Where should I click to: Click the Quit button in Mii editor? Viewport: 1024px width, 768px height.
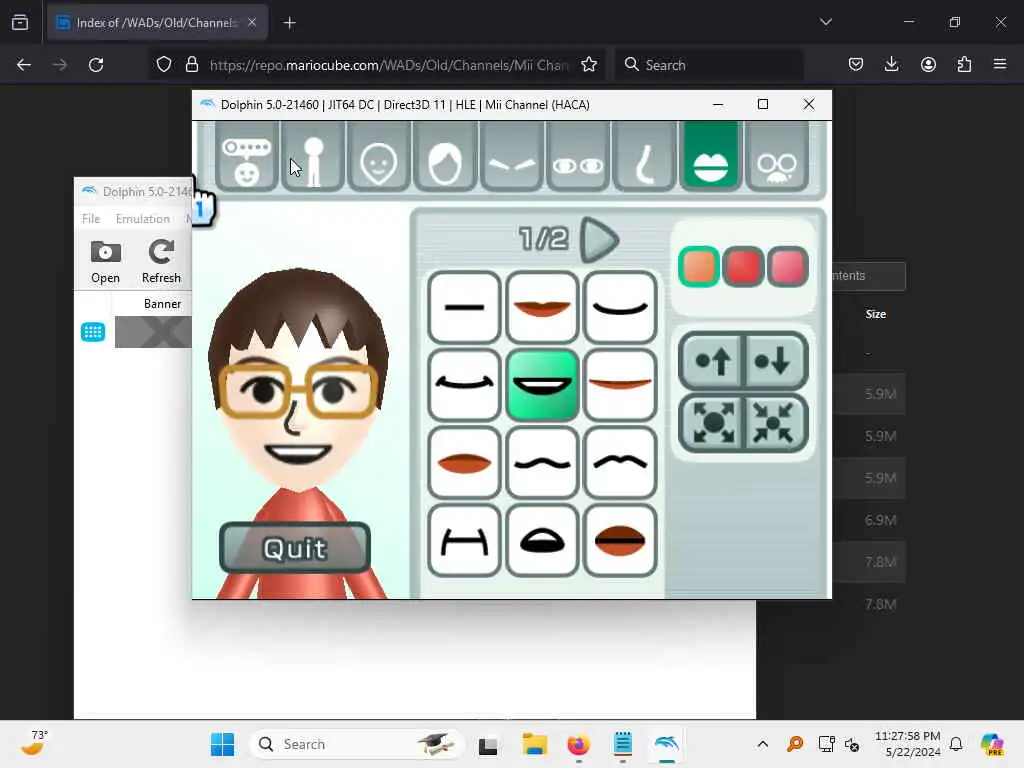coord(295,548)
